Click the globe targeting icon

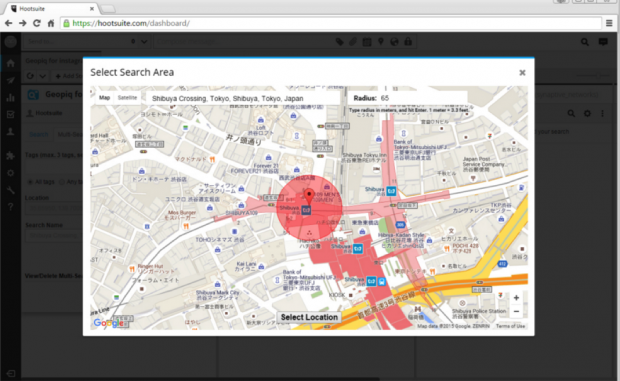click(x=394, y=41)
